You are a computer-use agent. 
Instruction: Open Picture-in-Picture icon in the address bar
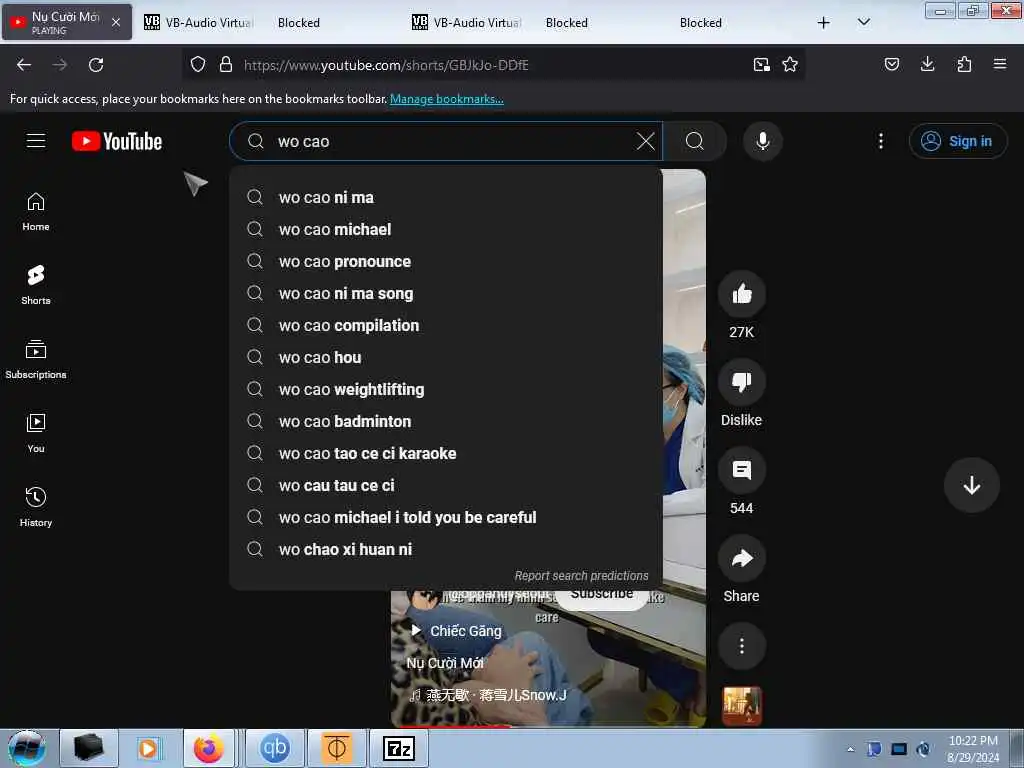(x=761, y=64)
